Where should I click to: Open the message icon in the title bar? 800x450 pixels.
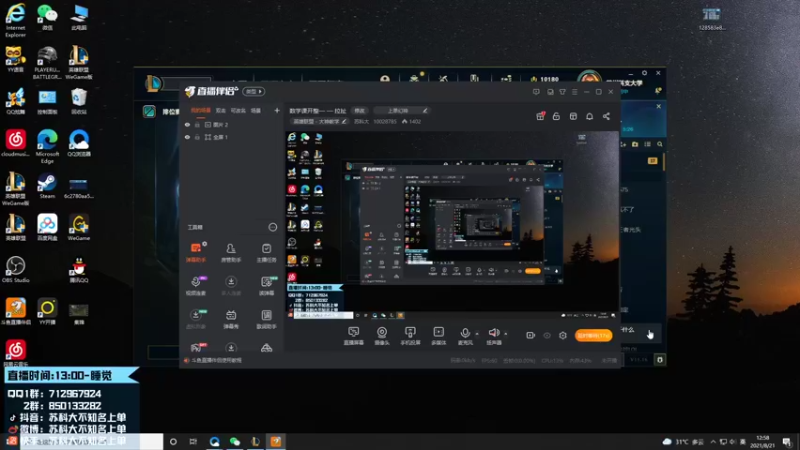536,92
